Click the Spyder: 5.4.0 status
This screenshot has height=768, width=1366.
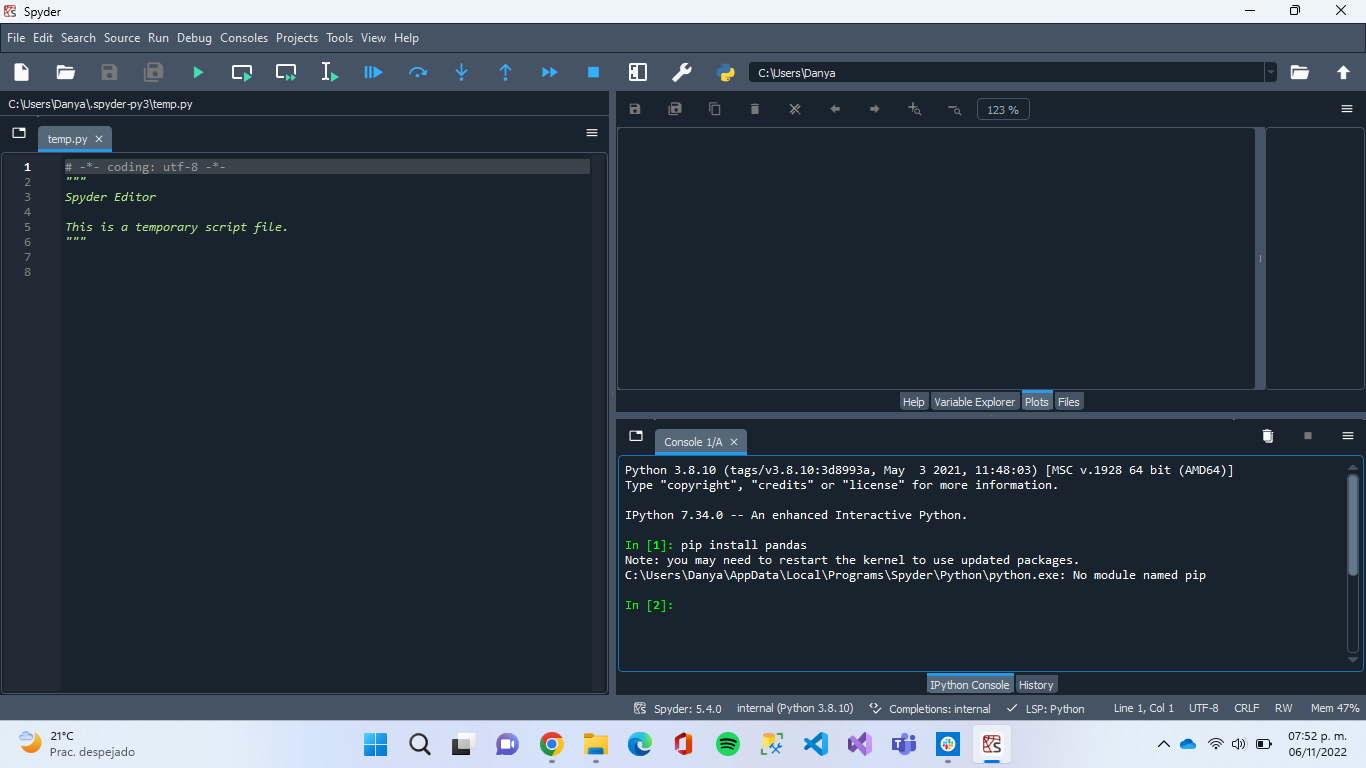click(677, 708)
